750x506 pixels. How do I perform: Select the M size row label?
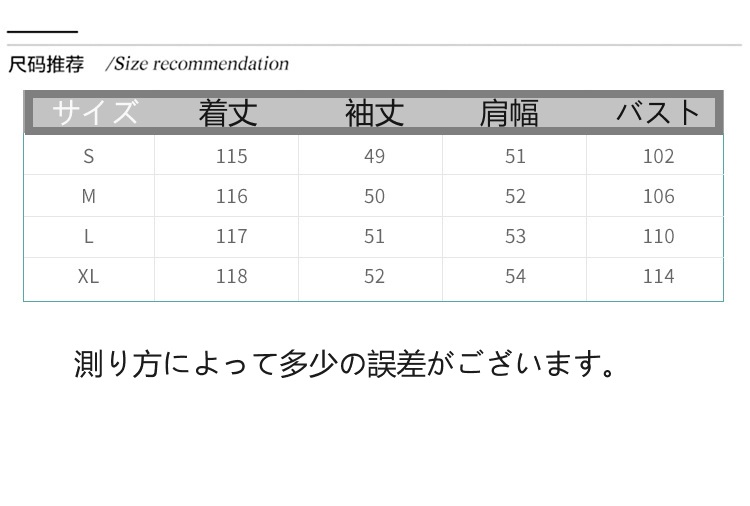89,196
